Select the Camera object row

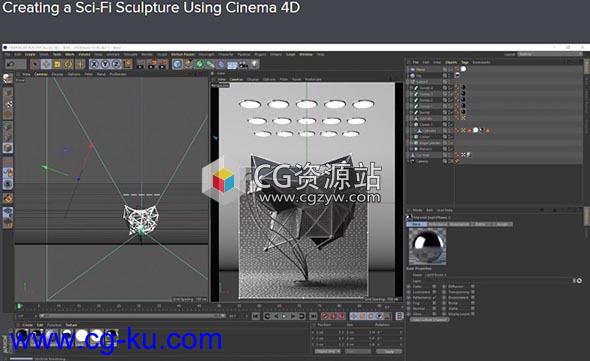pos(423,161)
